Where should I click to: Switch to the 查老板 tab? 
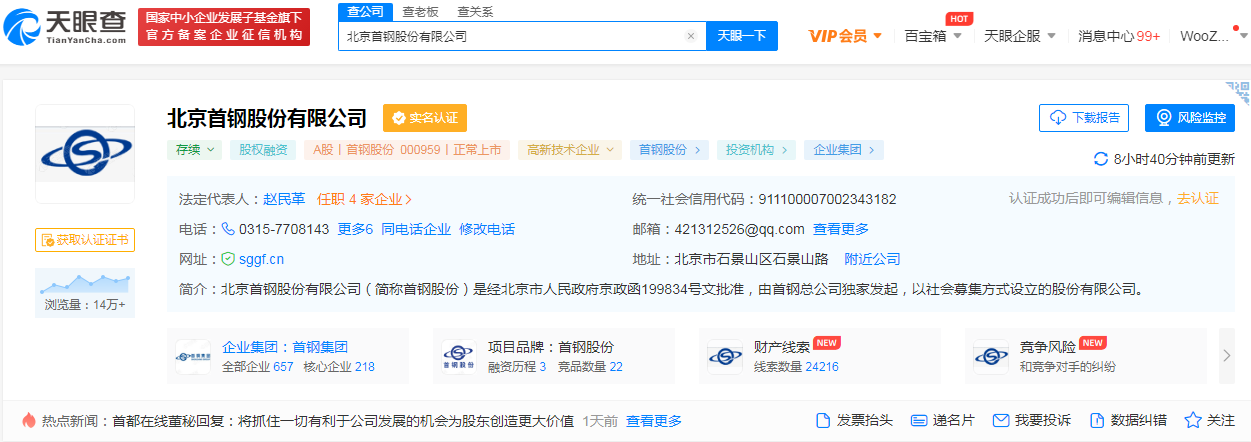point(420,12)
